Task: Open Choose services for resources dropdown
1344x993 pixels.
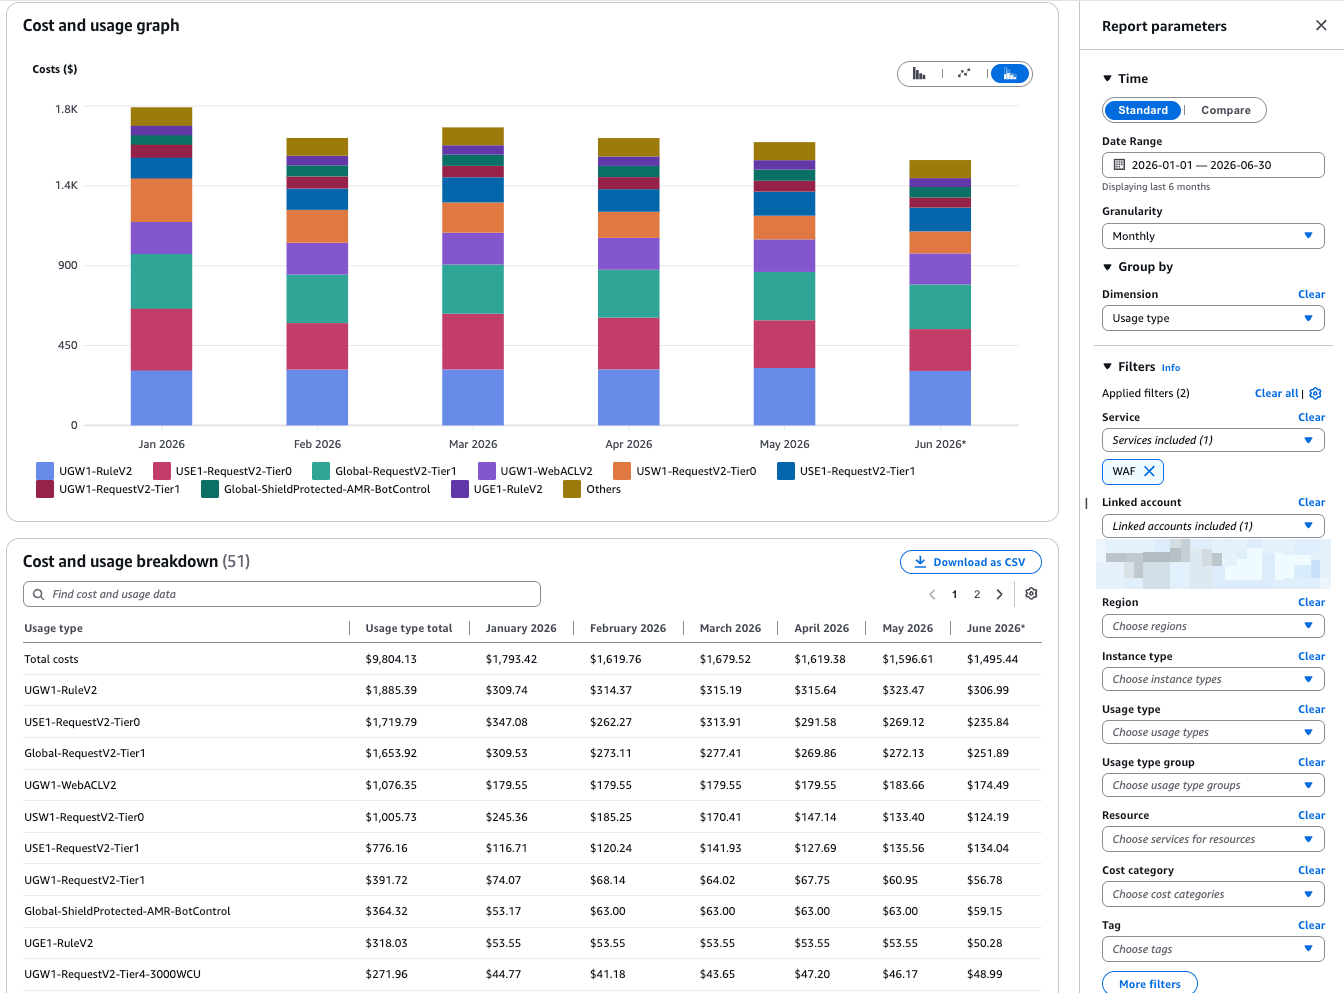Action: pyautogui.click(x=1213, y=839)
